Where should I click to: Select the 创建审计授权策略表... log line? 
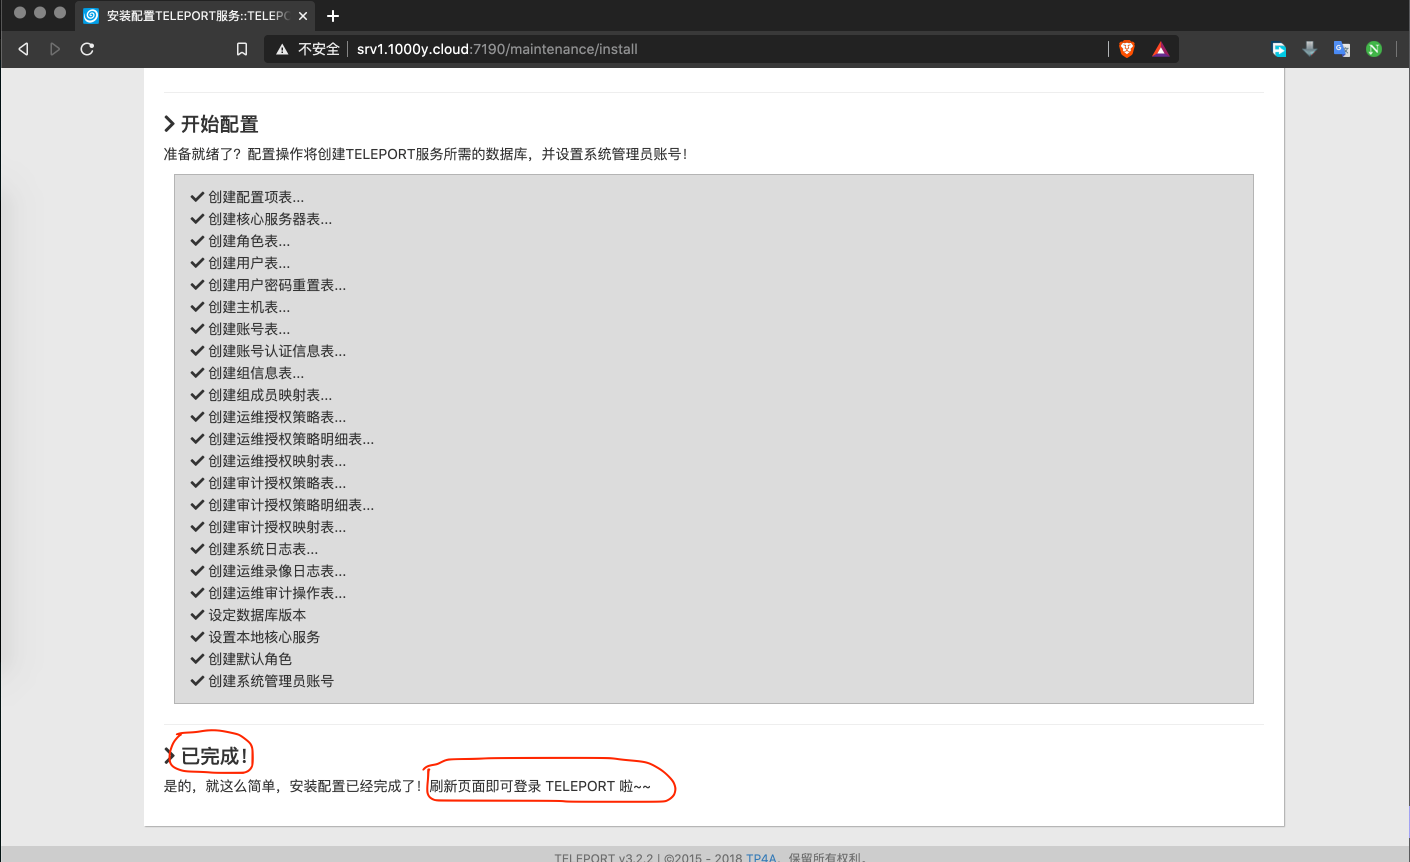[268, 483]
